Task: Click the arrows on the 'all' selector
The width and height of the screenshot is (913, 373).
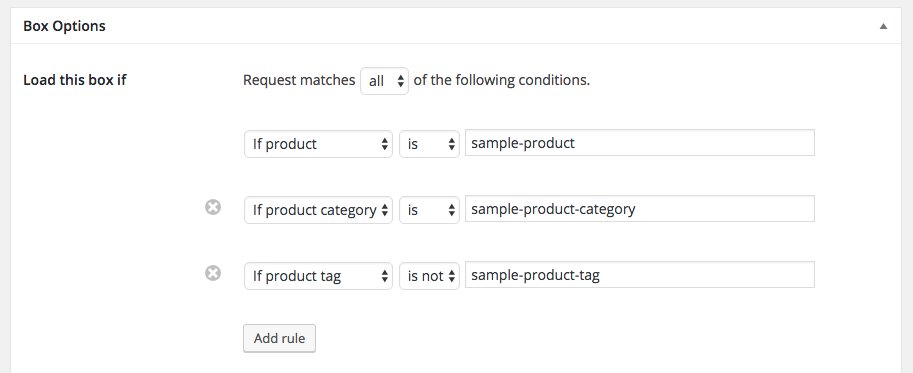Action: pyautogui.click(x=401, y=81)
